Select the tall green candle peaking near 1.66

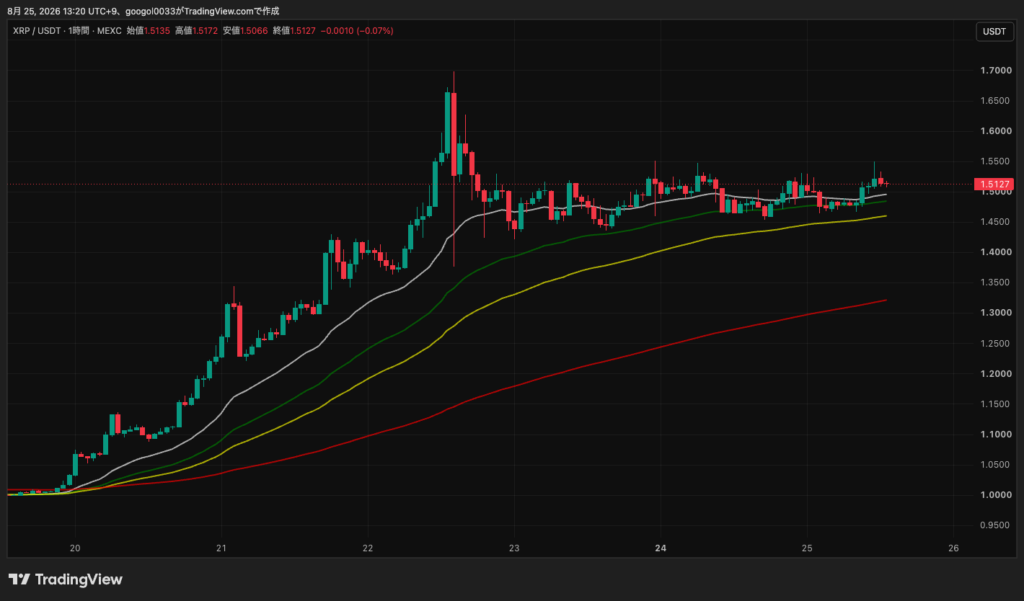(447, 124)
